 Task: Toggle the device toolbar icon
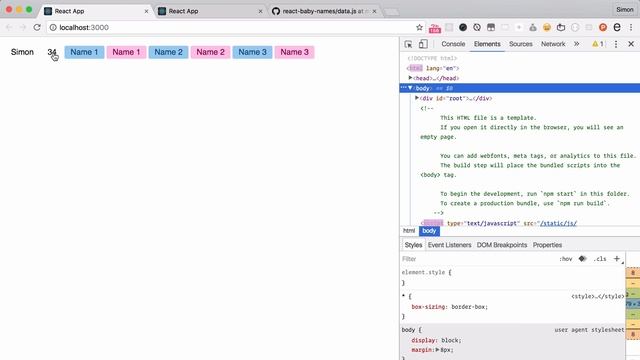(423, 44)
